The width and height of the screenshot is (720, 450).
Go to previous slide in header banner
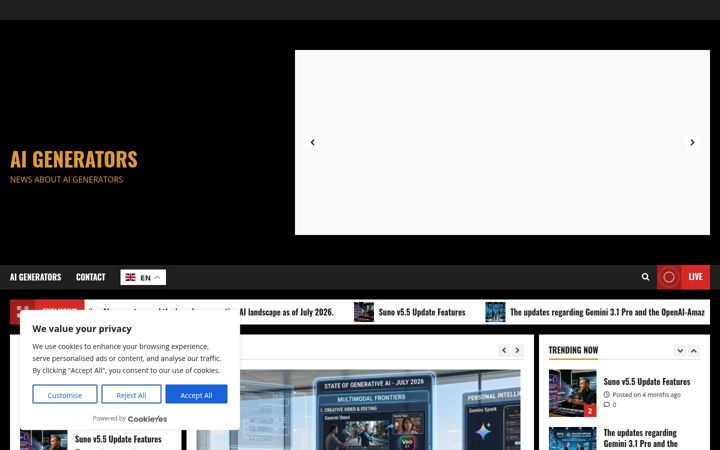(x=313, y=142)
